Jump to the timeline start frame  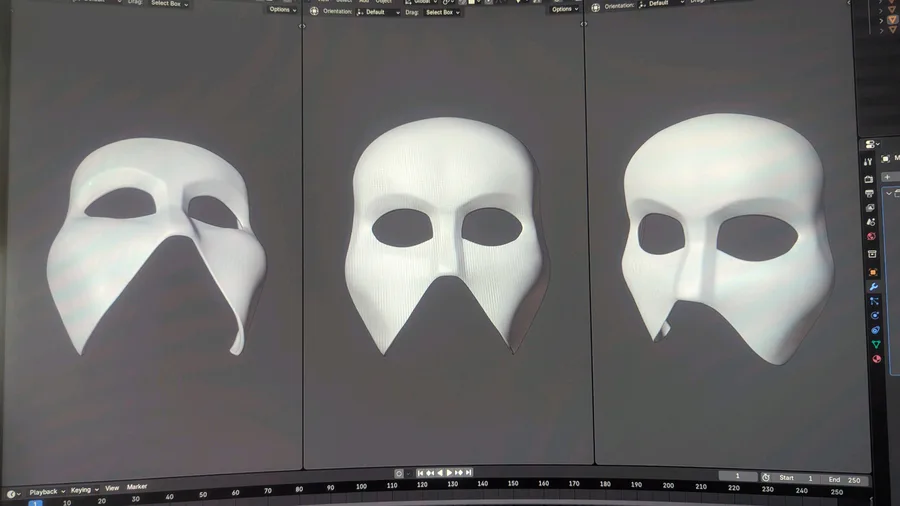(x=420, y=473)
